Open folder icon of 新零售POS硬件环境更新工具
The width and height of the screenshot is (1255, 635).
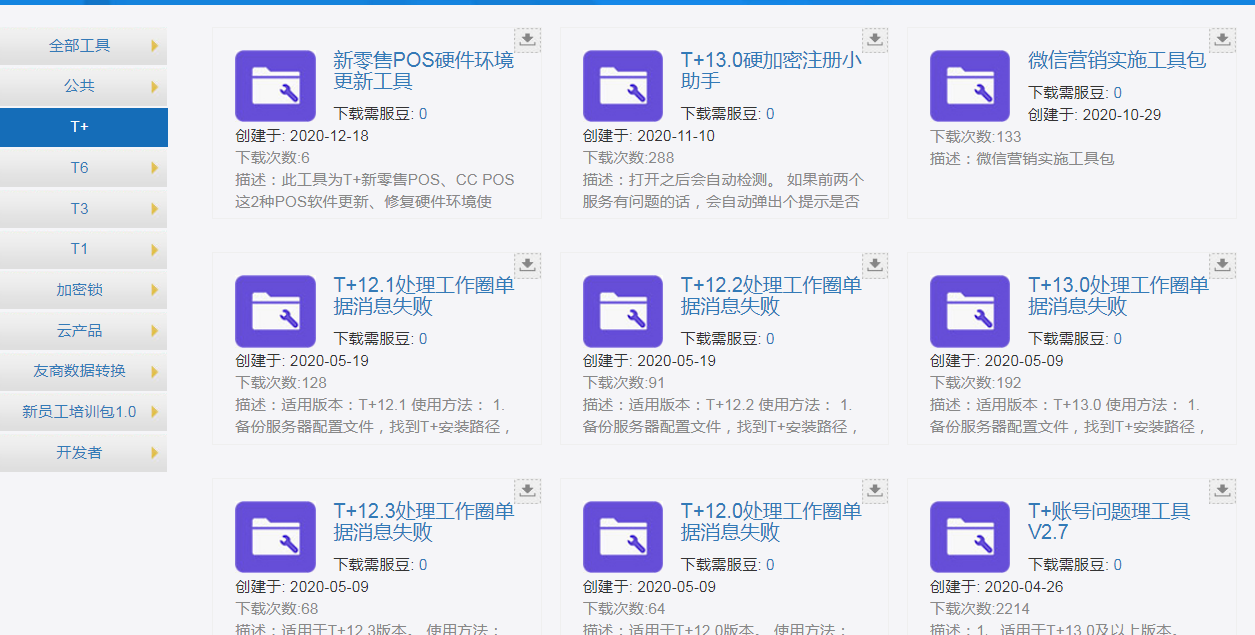click(x=275, y=86)
